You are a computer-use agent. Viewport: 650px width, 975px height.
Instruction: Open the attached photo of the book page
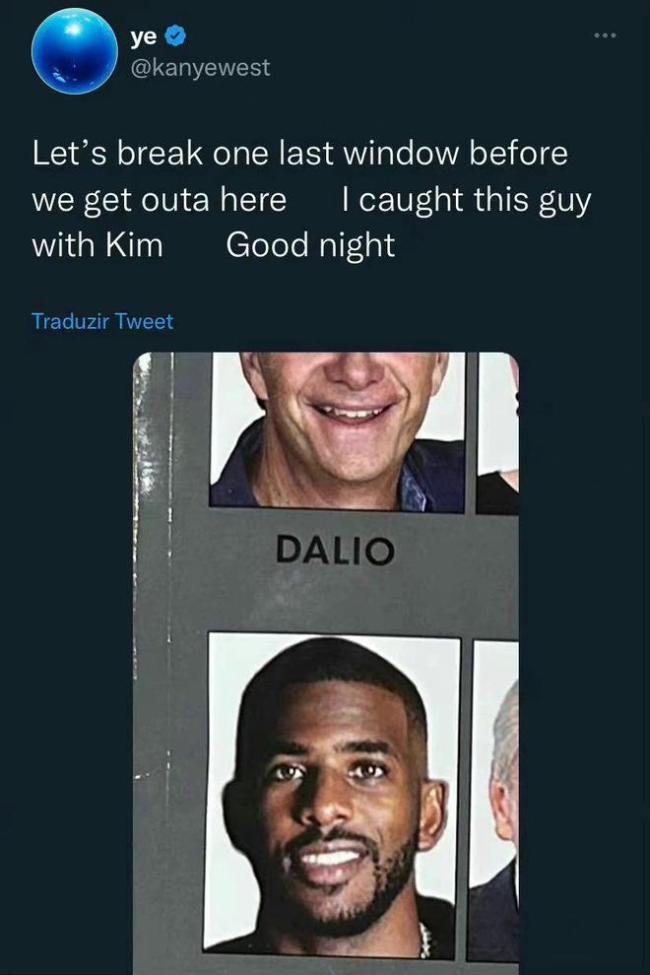[x=325, y=663]
